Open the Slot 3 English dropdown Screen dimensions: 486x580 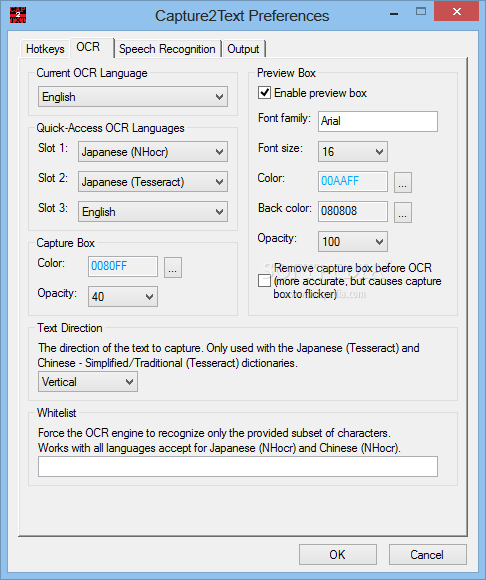pos(153,212)
